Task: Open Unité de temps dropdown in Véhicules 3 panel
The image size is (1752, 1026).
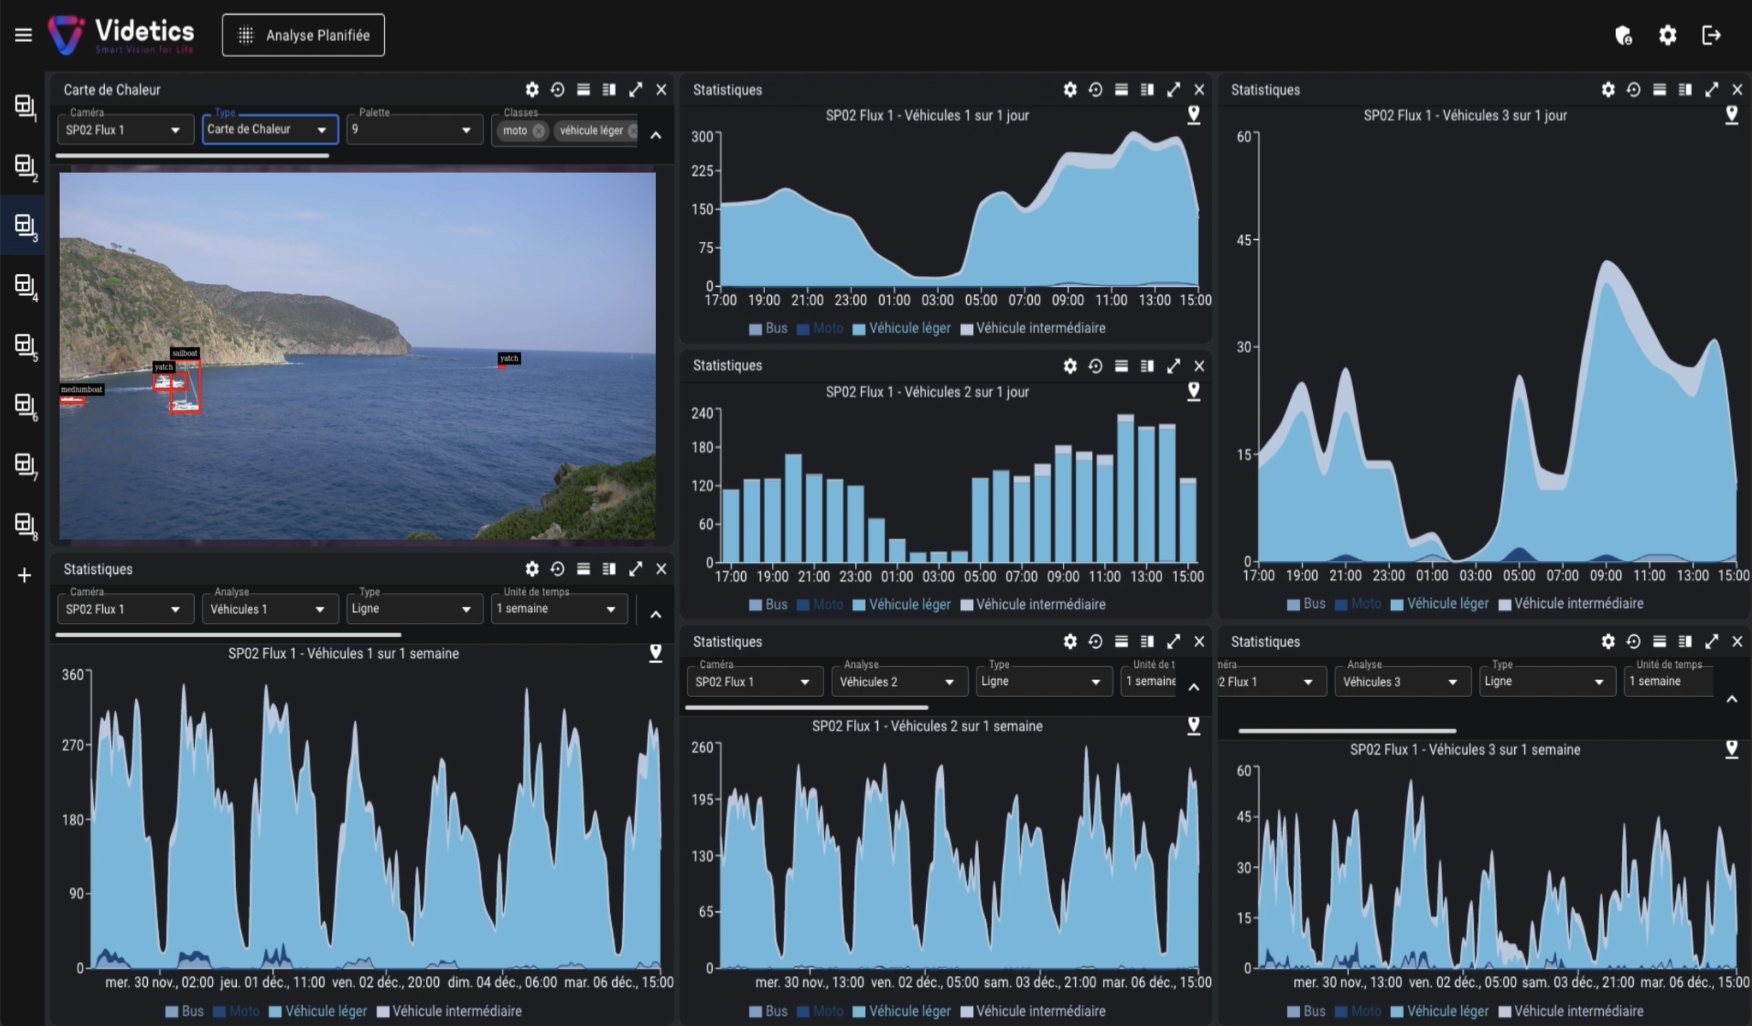Action: tap(1669, 682)
